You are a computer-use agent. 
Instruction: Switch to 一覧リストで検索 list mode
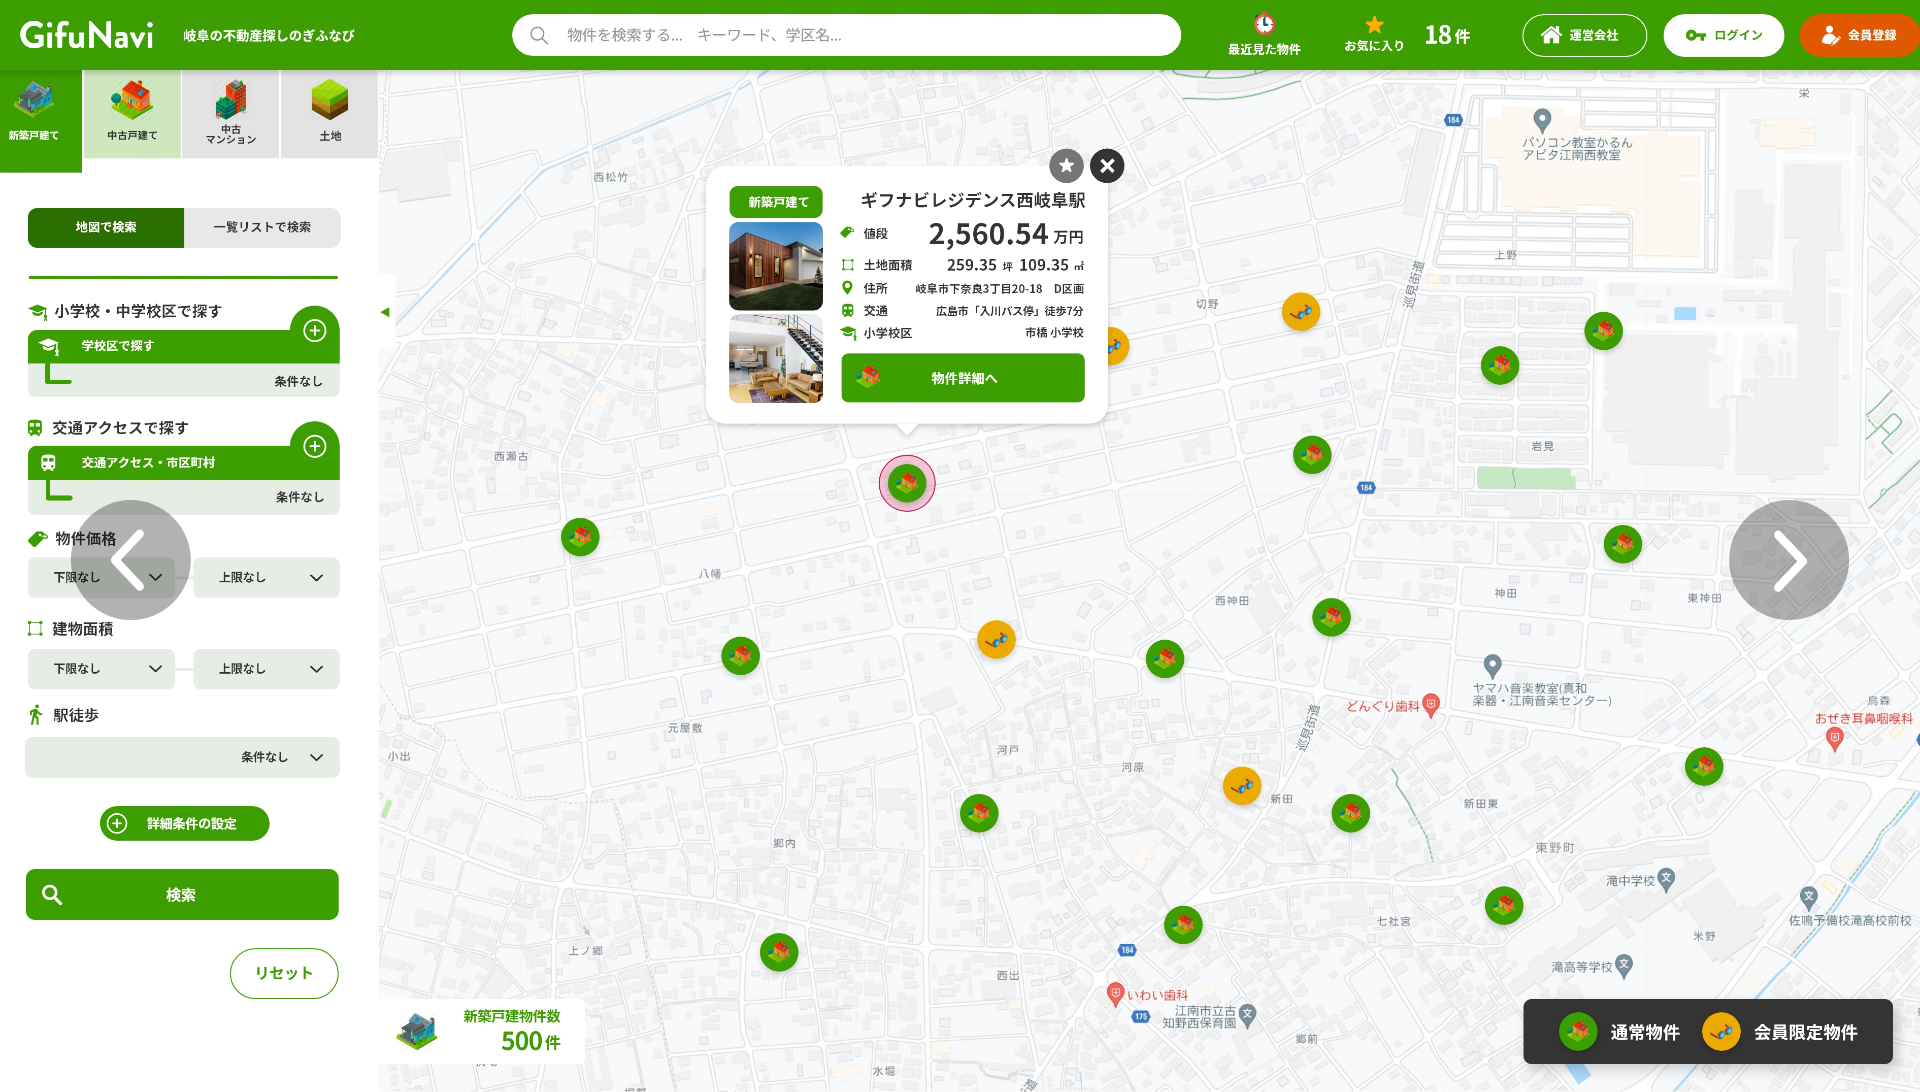click(262, 228)
